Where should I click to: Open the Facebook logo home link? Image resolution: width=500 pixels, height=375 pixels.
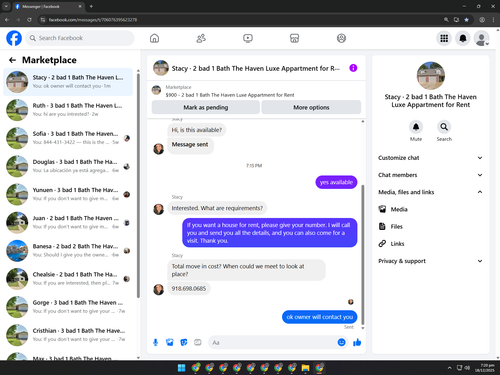(x=14, y=38)
